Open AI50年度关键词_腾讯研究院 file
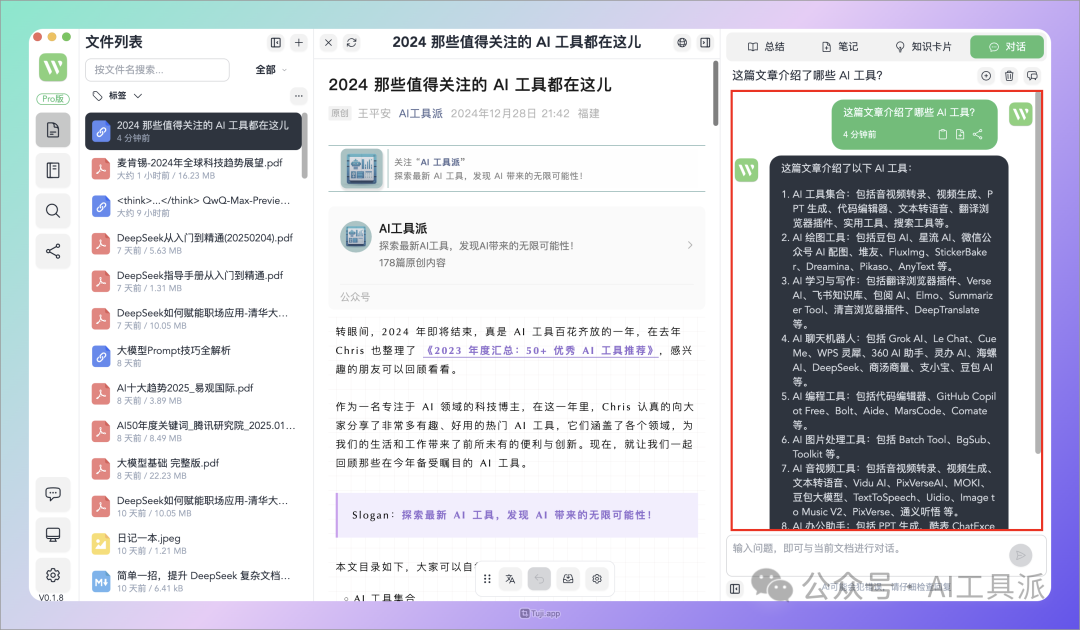1080x630 pixels. tap(194, 431)
